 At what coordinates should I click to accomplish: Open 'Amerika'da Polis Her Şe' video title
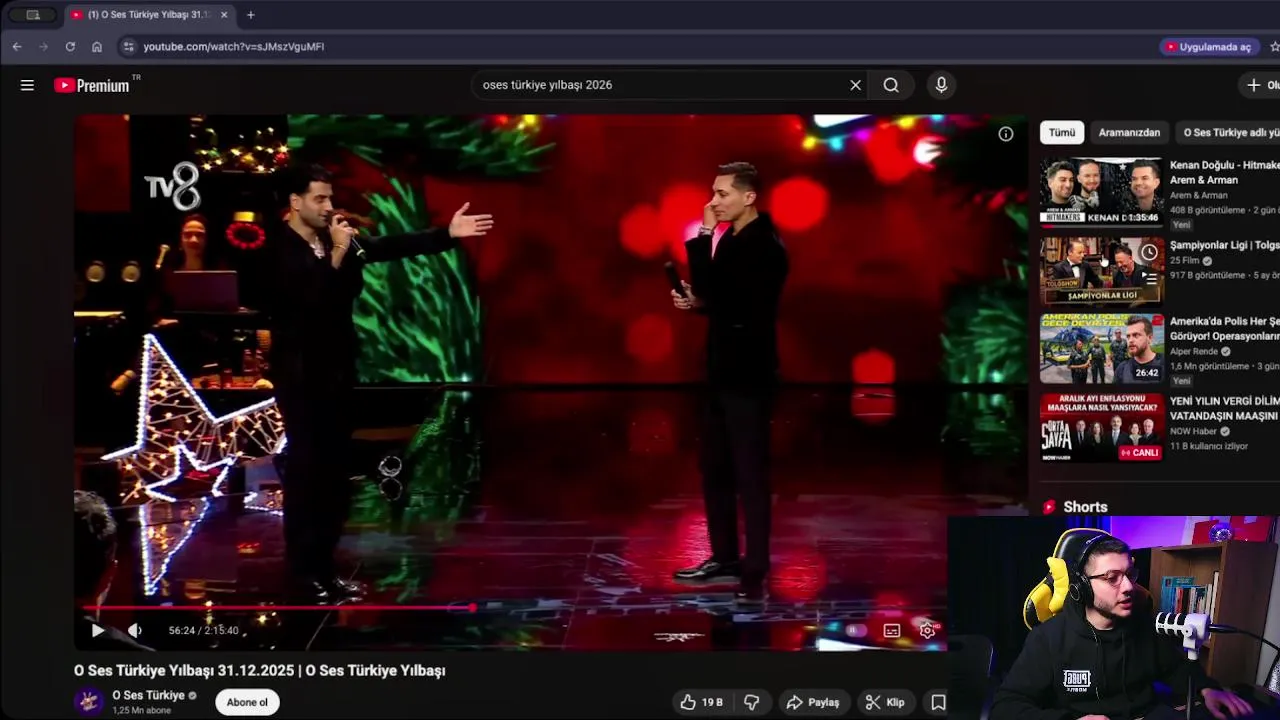1225,329
